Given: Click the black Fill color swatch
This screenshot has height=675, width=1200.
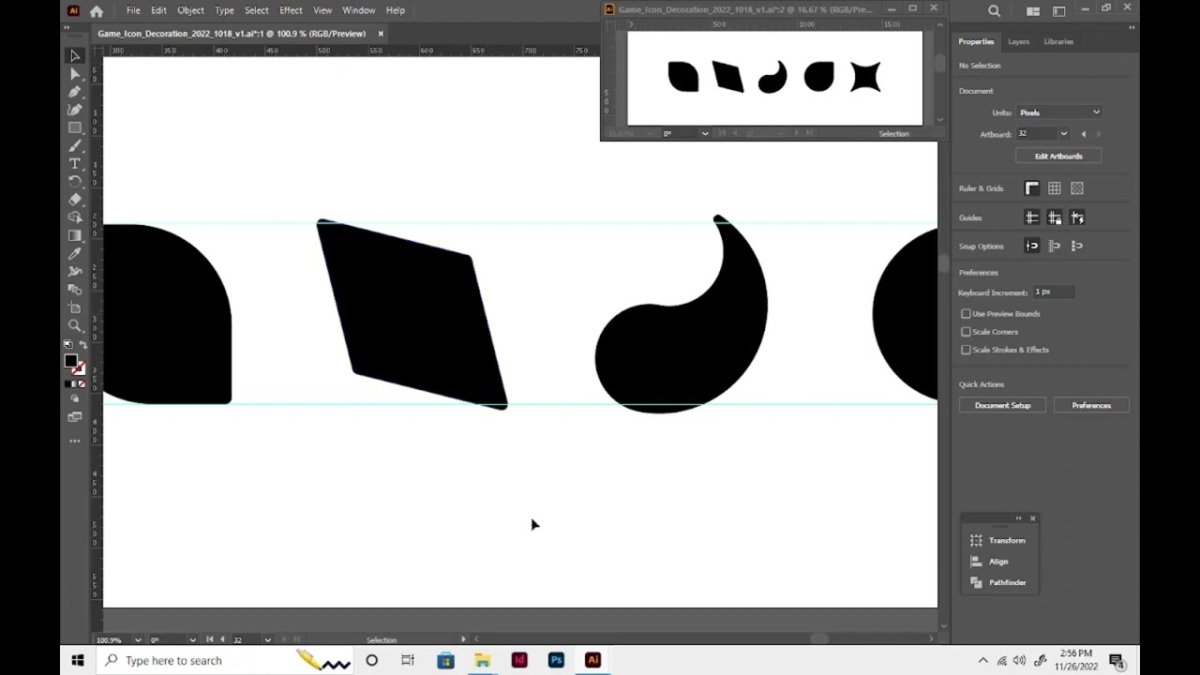Looking at the screenshot, I should (71, 361).
